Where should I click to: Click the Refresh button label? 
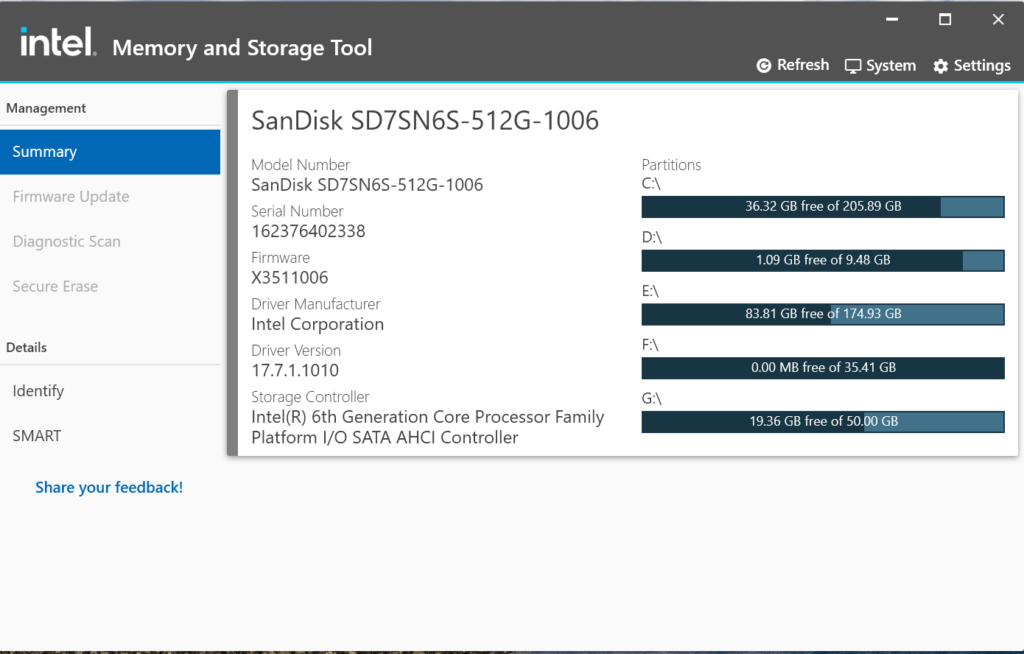click(x=803, y=65)
